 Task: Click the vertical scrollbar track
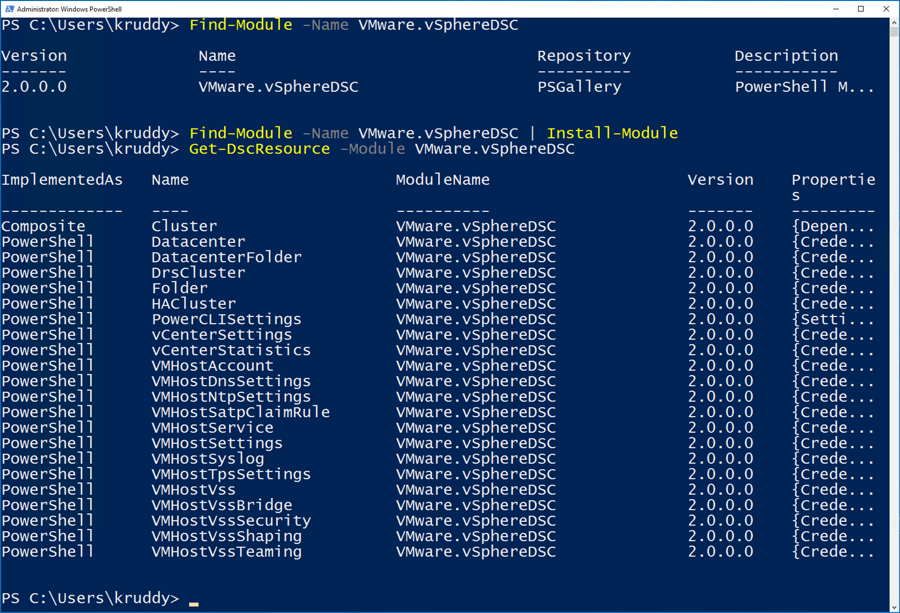(894, 300)
